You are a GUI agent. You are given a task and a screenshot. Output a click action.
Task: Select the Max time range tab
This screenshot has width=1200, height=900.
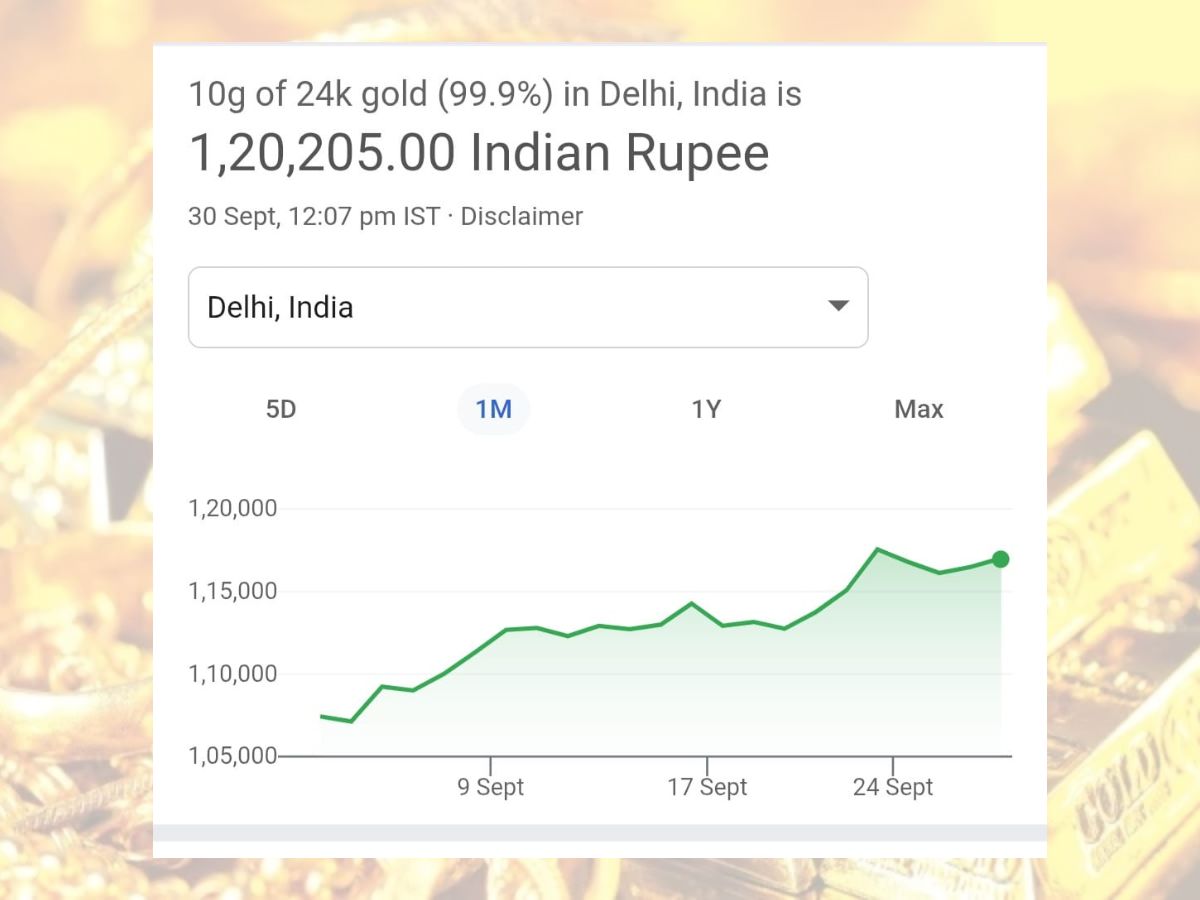918,408
